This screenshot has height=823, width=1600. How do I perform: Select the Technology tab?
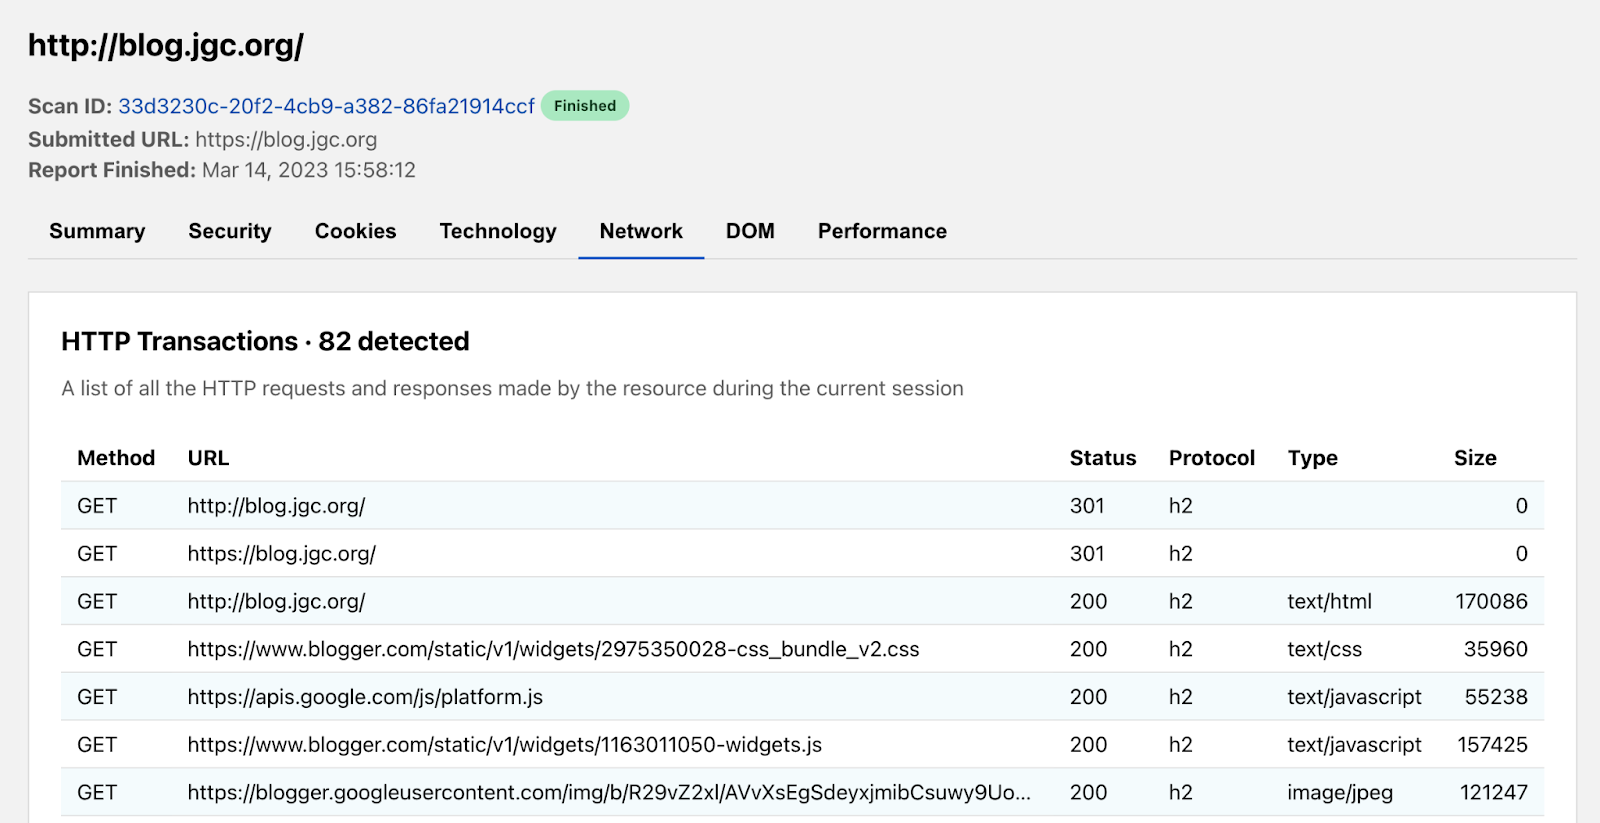[x=498, y=231]
